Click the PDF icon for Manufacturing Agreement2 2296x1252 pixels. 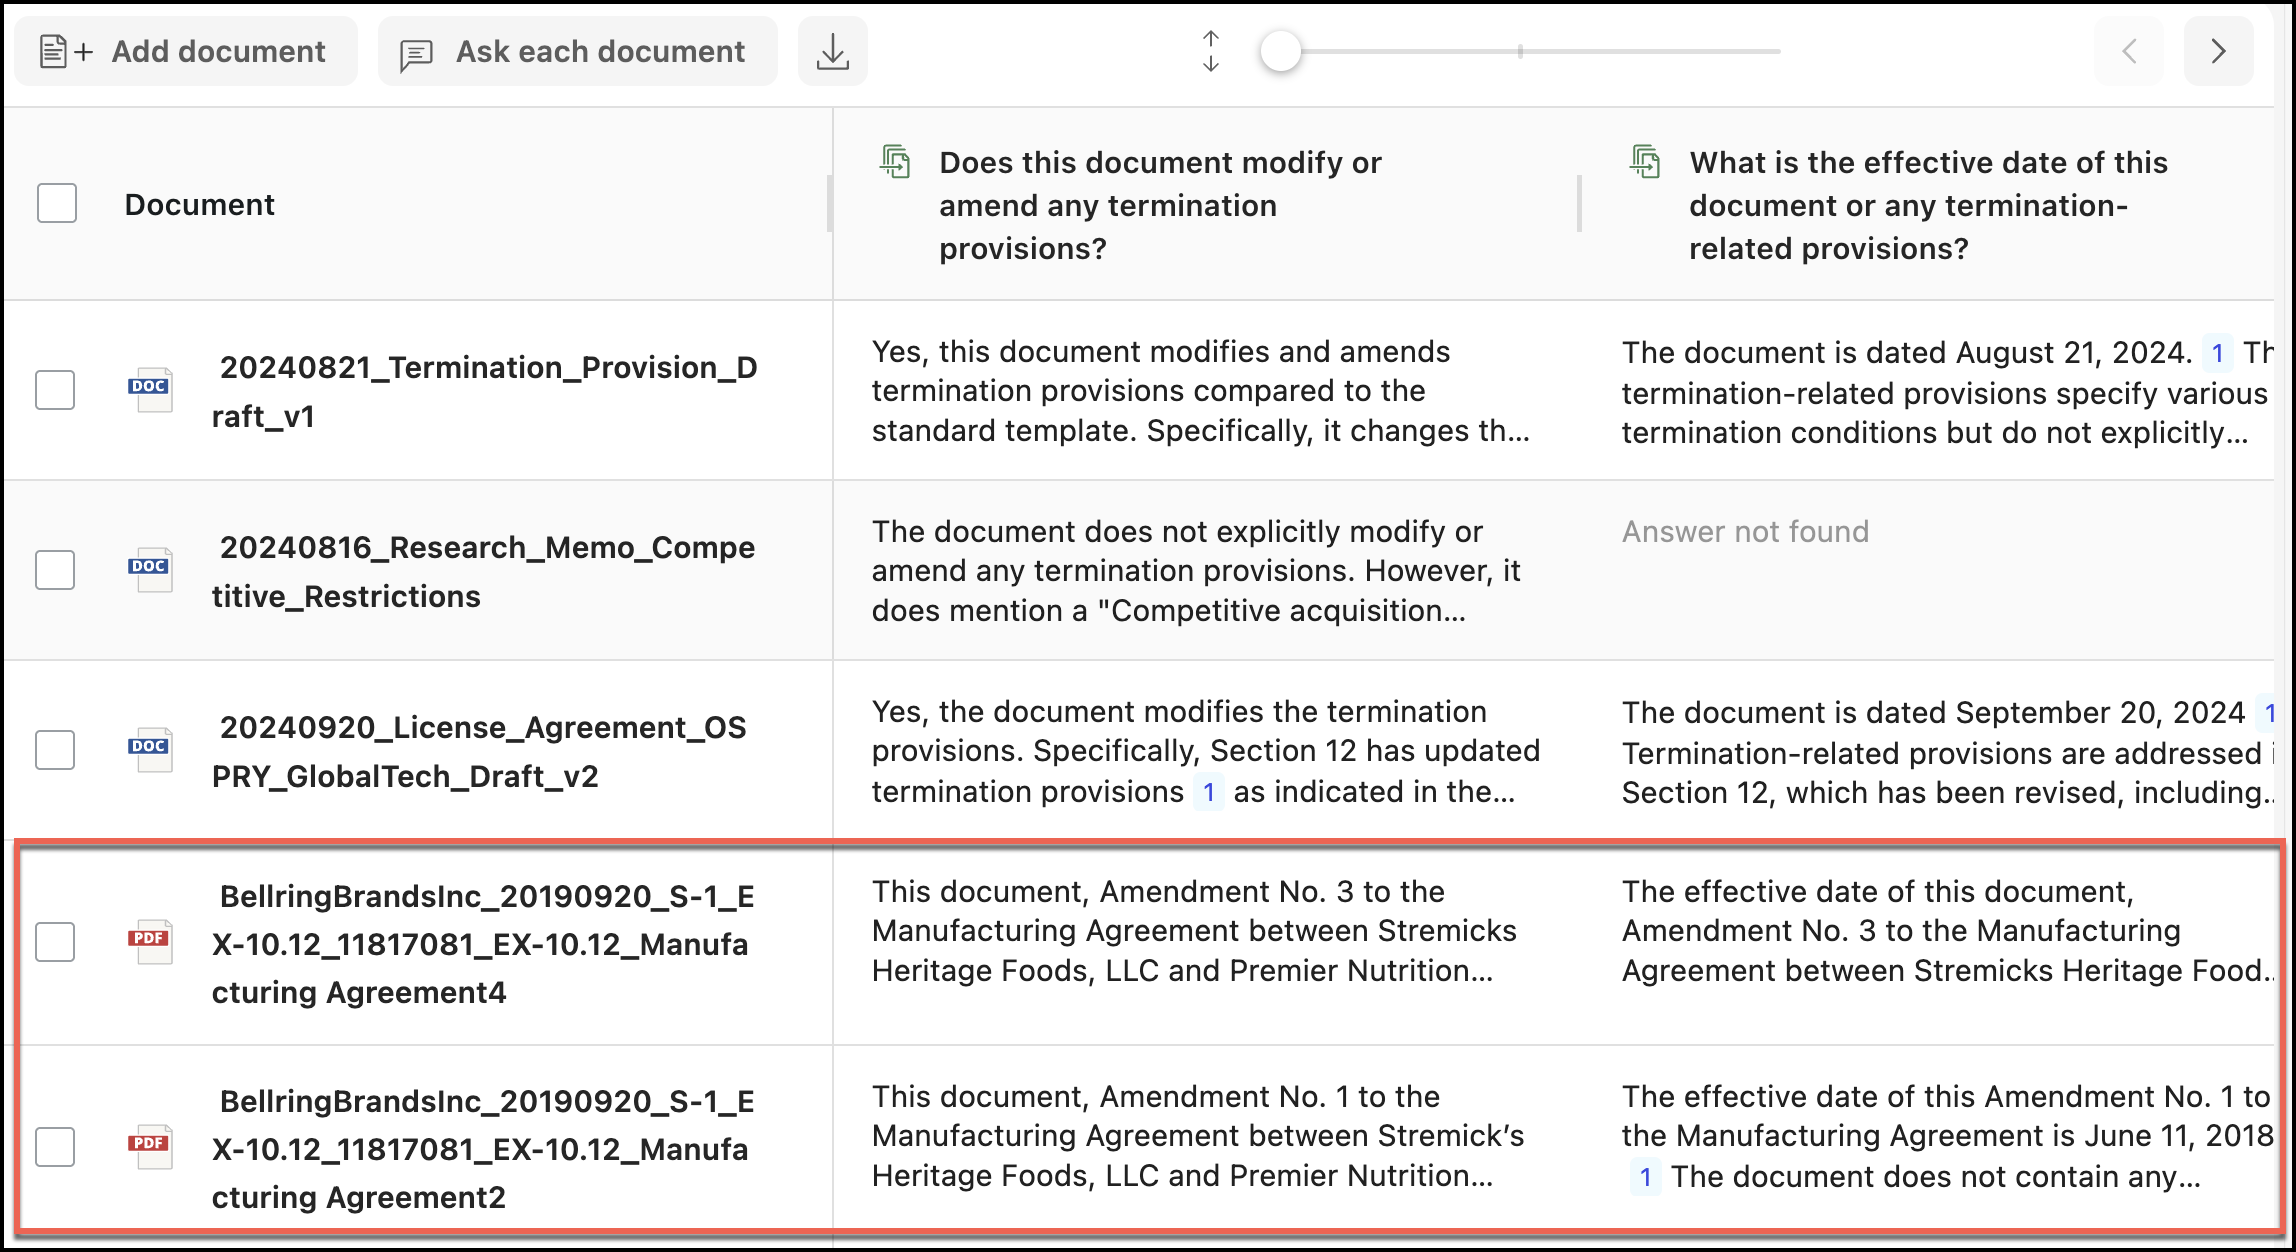[150, 1146]
